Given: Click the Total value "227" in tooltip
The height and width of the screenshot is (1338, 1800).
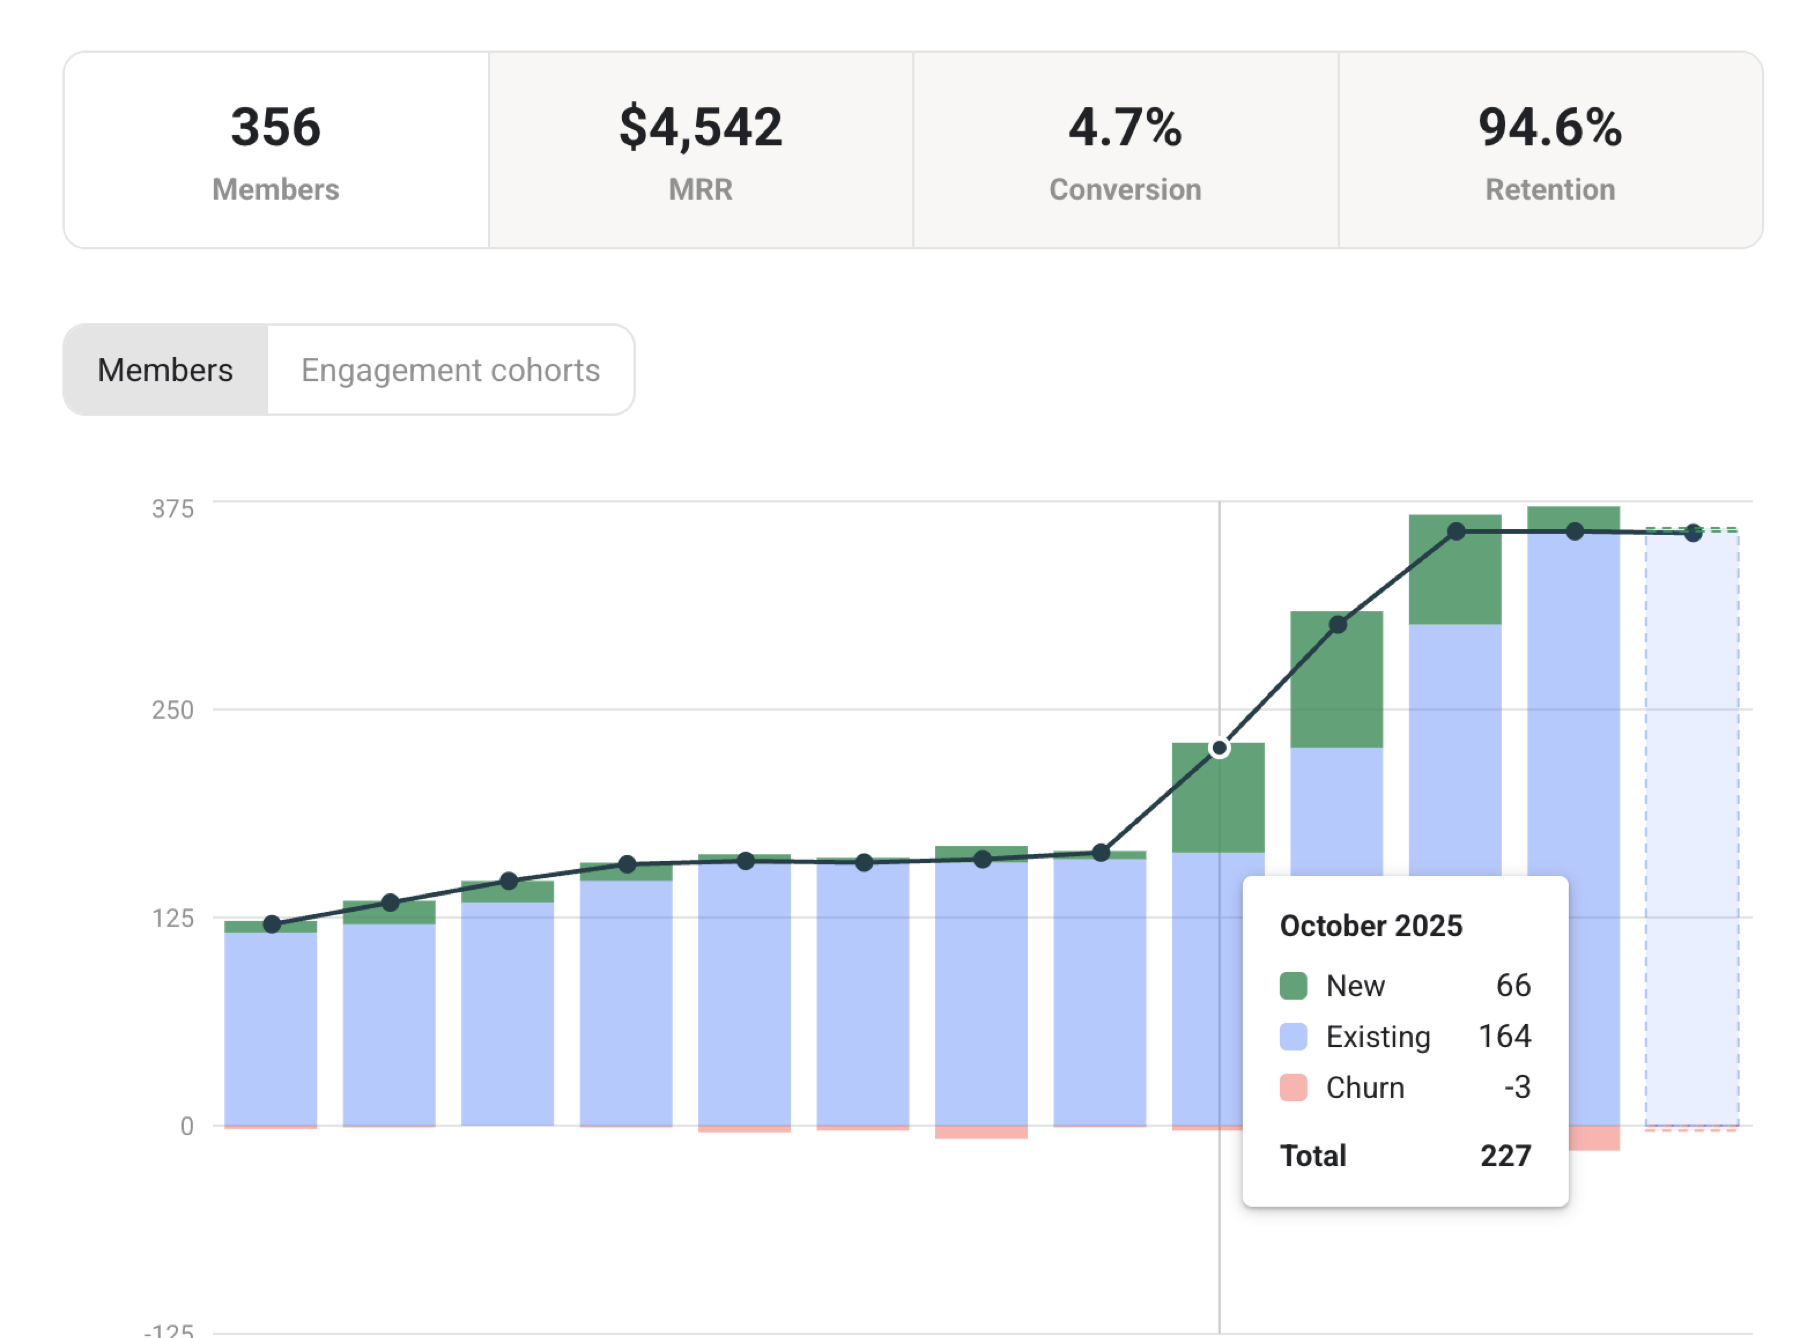Looking at the screenshot, I should [x=1506, y=1156].
